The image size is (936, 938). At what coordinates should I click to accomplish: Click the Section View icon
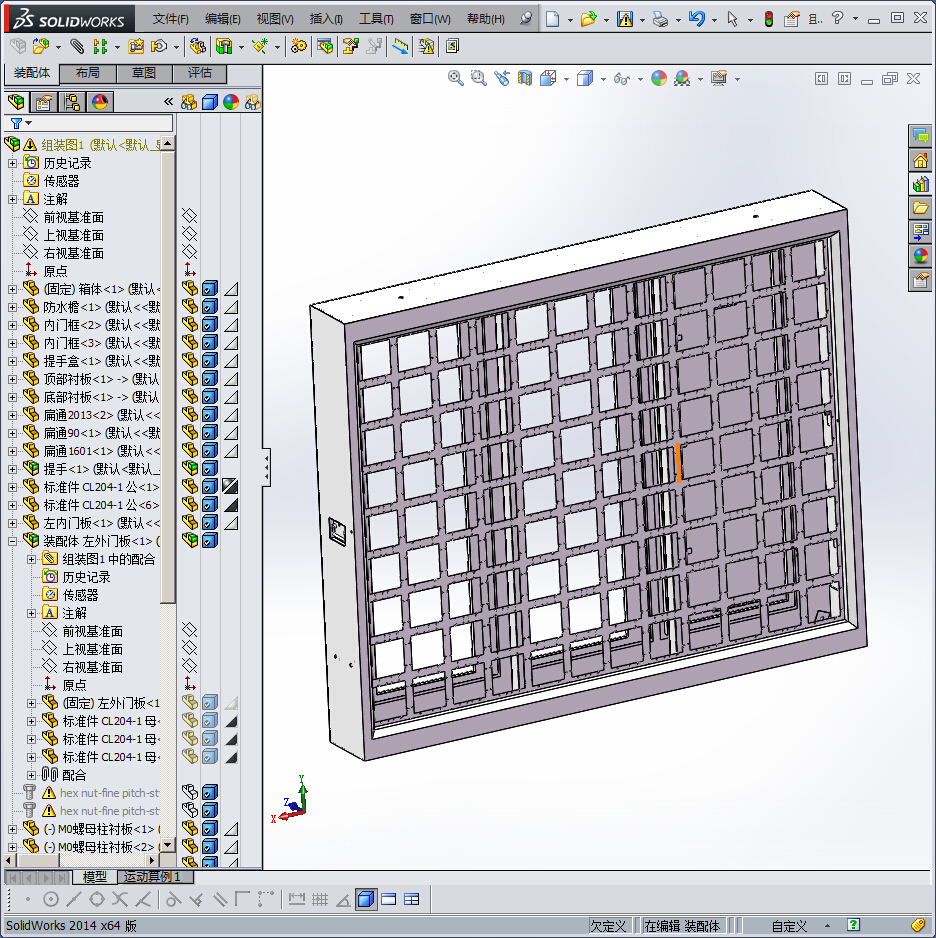coord(525,78)
